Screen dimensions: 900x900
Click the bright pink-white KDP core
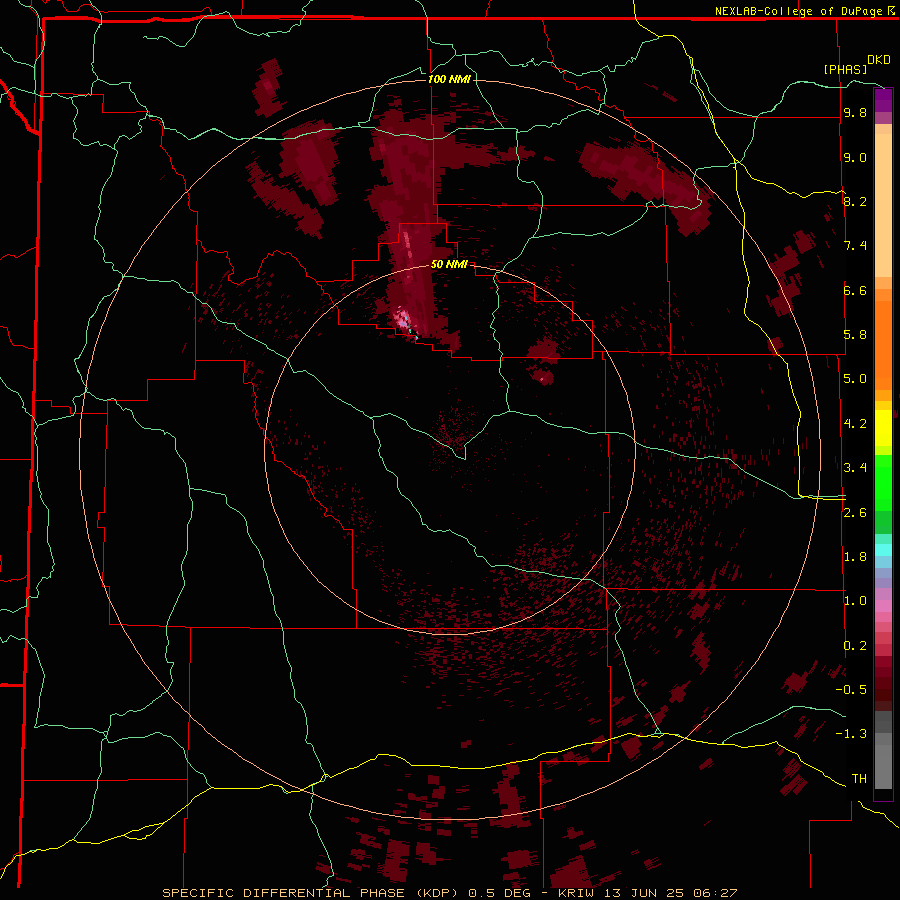(x=403, y=319)
